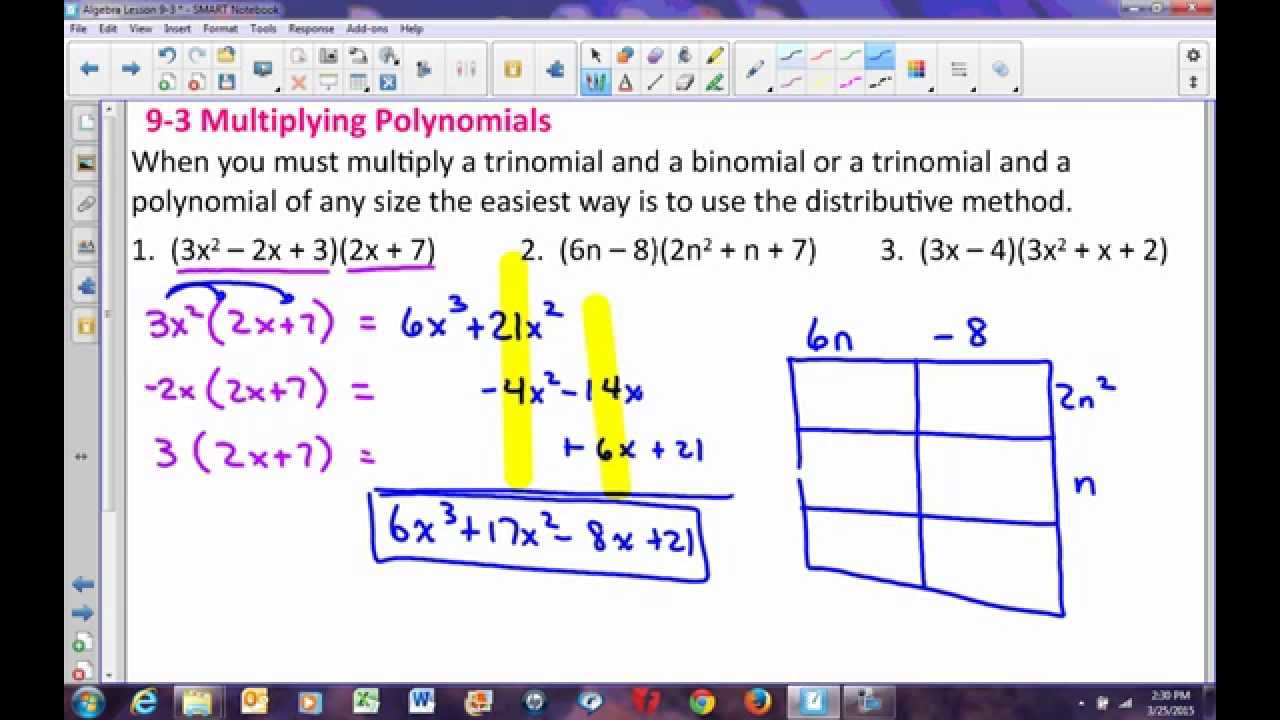Select the magenta thick pen line style
Image resolution: width=1280 pixels, height=720 pixels.
(x=851, y=83)
